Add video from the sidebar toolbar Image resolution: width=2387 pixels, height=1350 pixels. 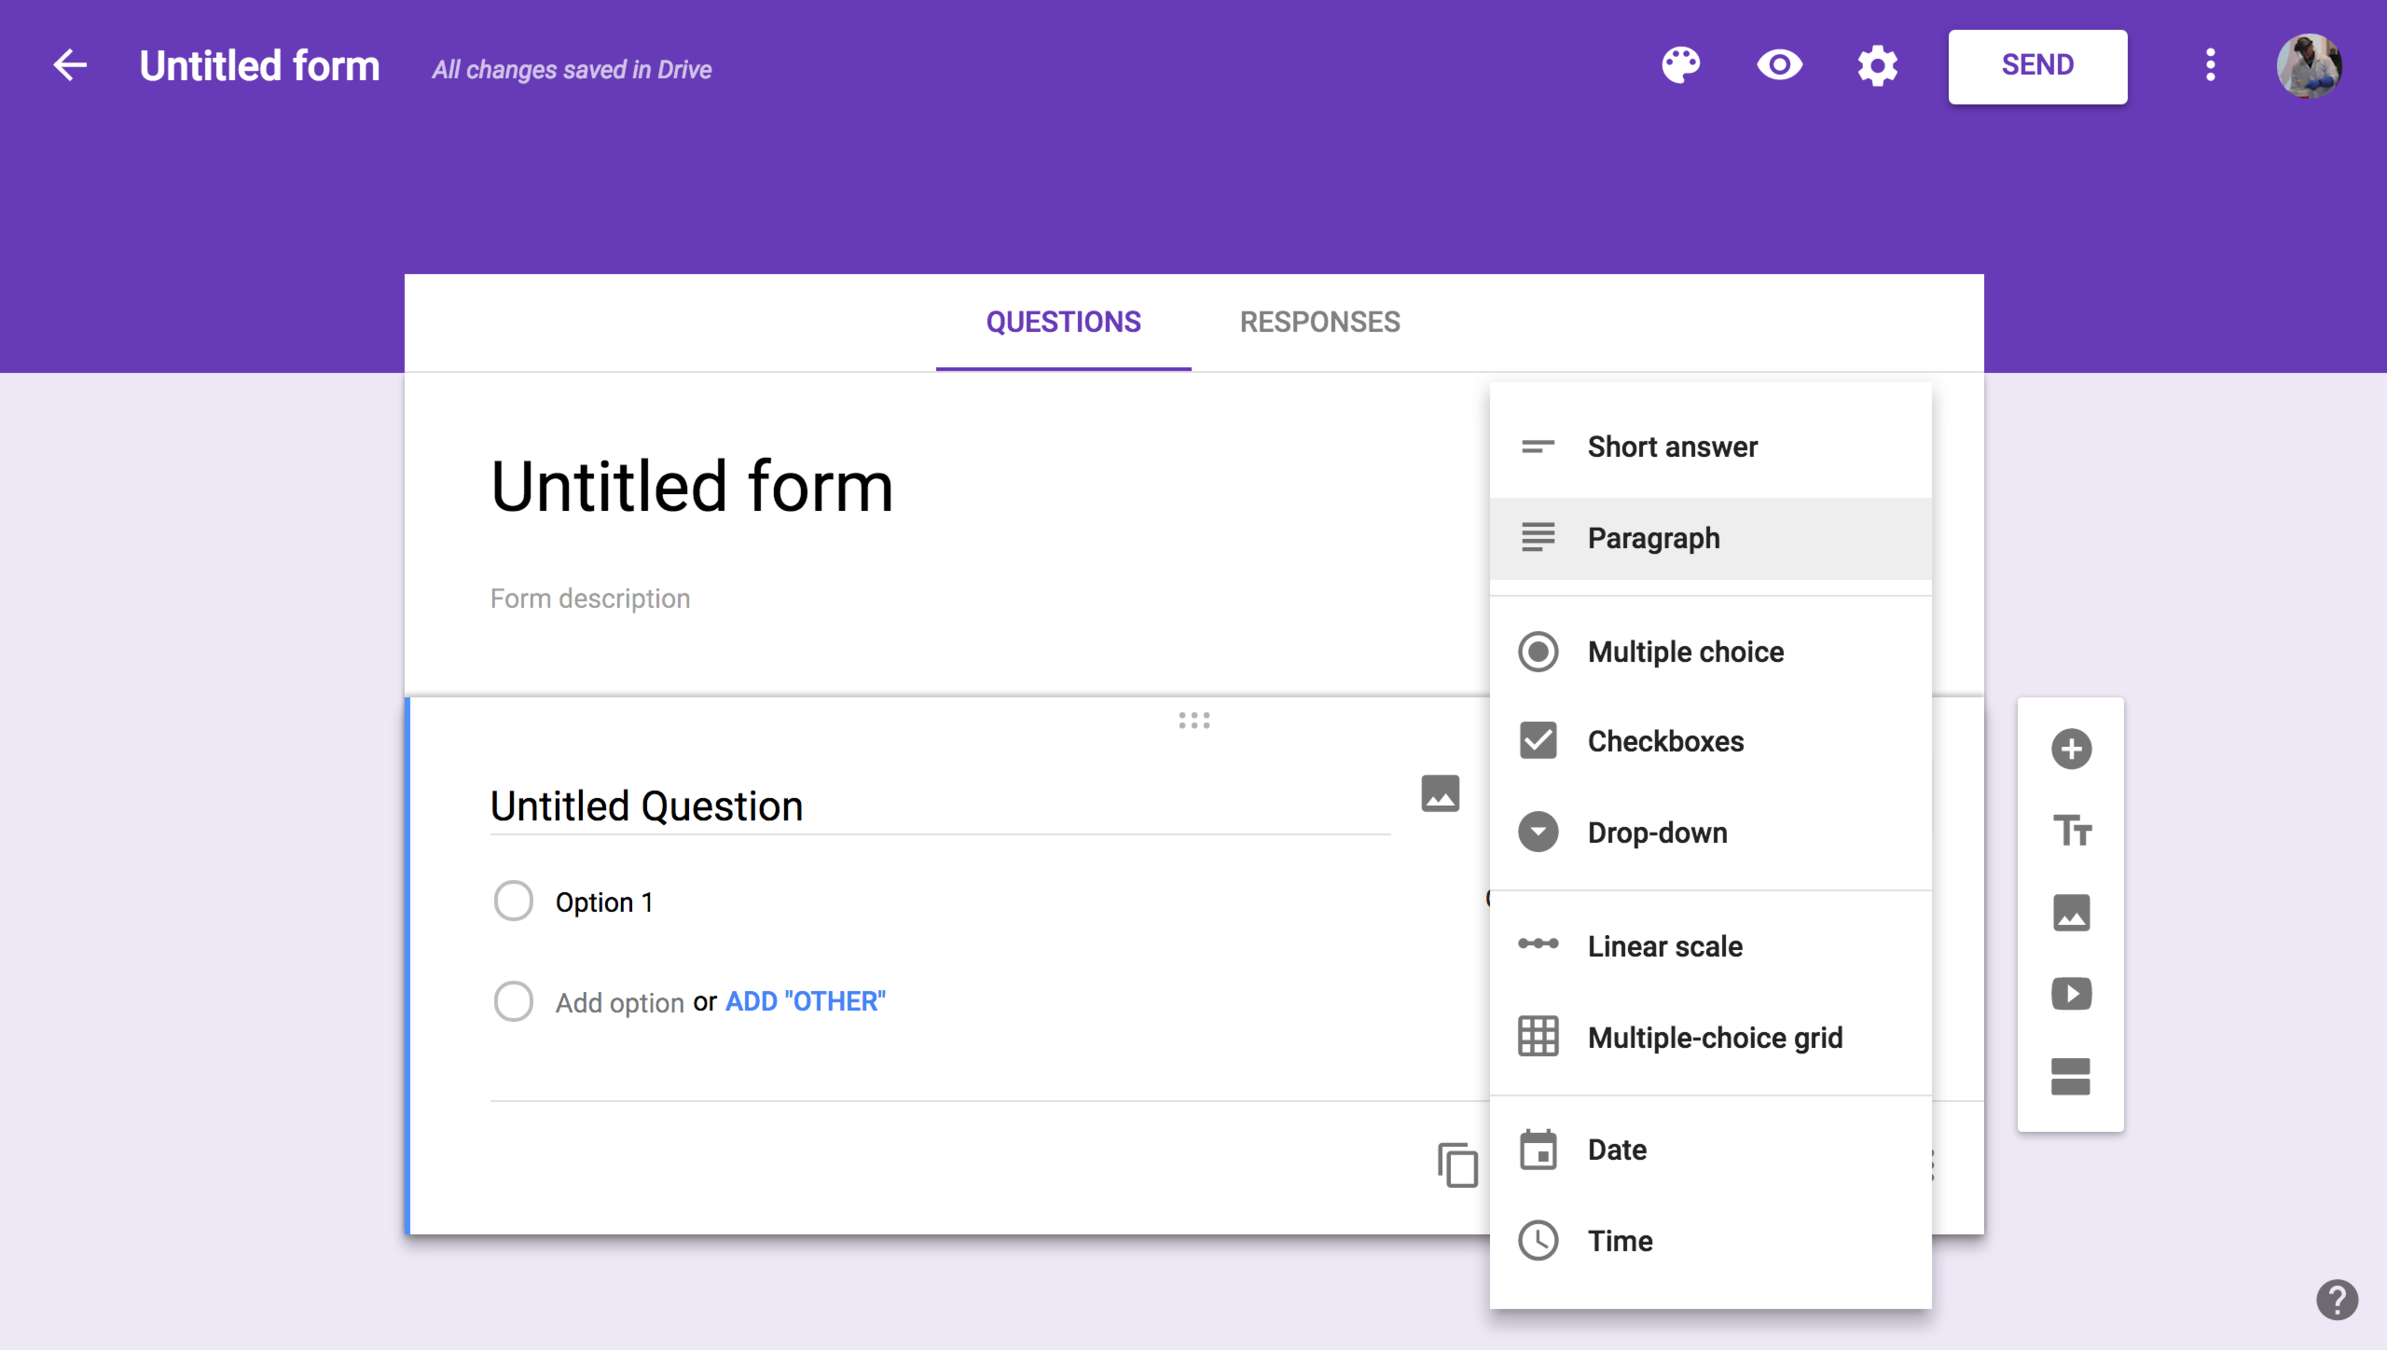2070,994
